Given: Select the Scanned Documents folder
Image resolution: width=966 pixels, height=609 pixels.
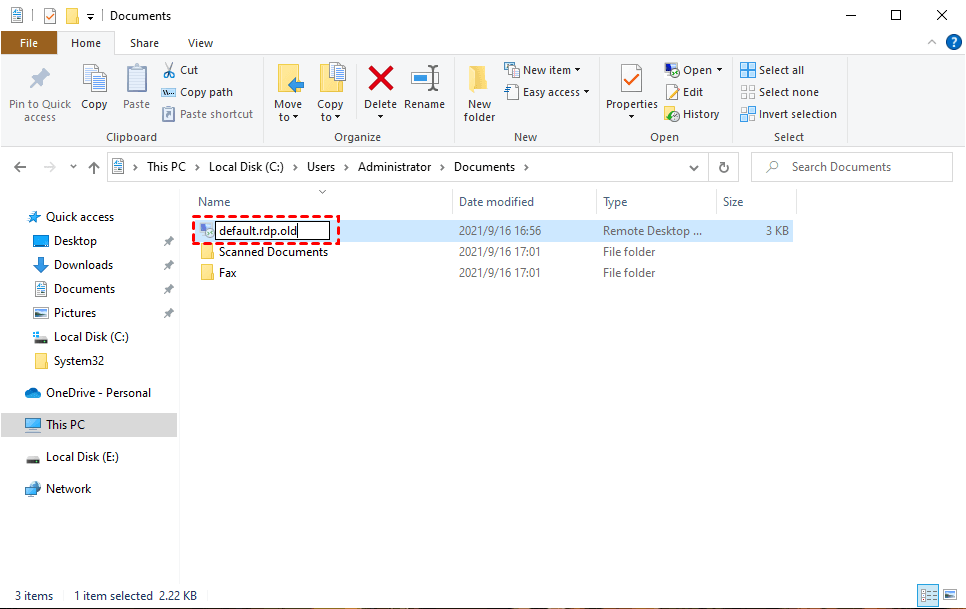Looking at the screenshot, I should [x=273, y=252].
